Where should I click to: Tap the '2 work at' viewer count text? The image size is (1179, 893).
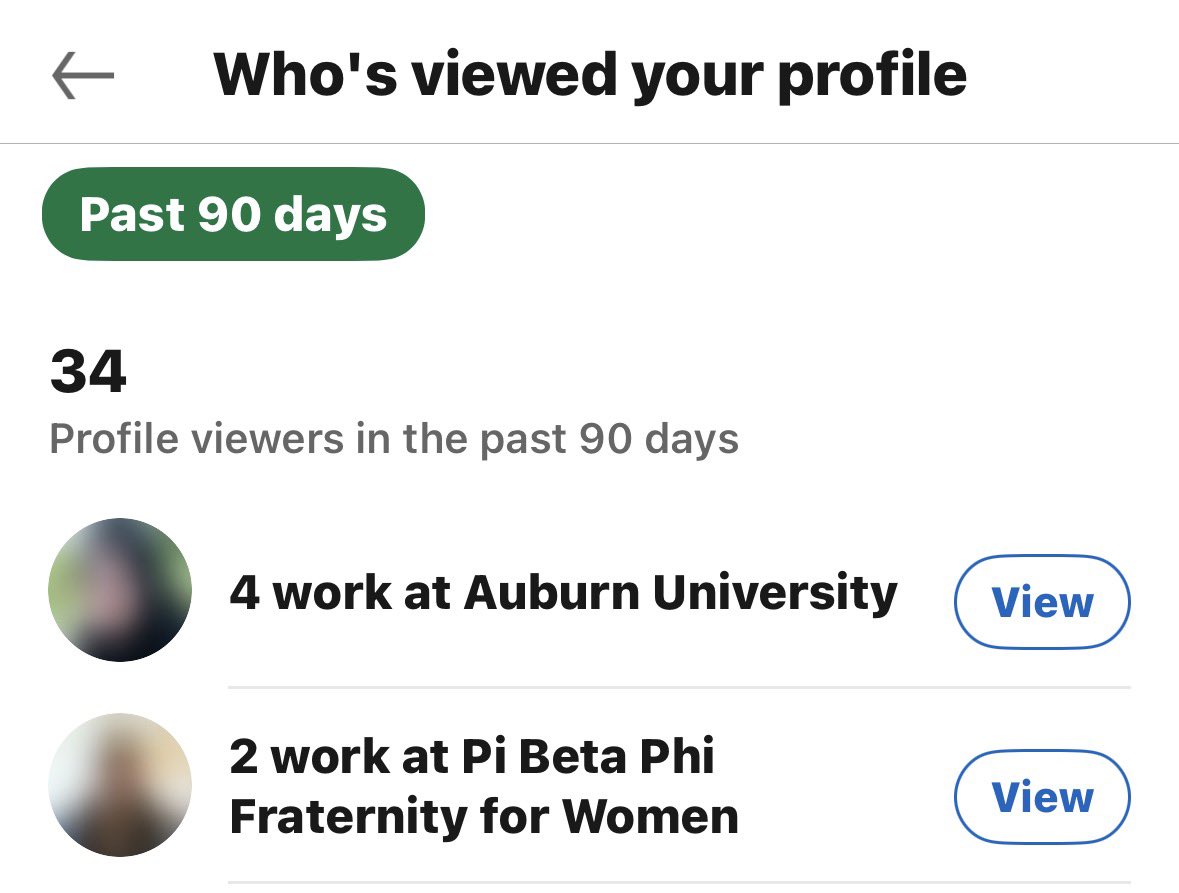(x=339, y=756)
